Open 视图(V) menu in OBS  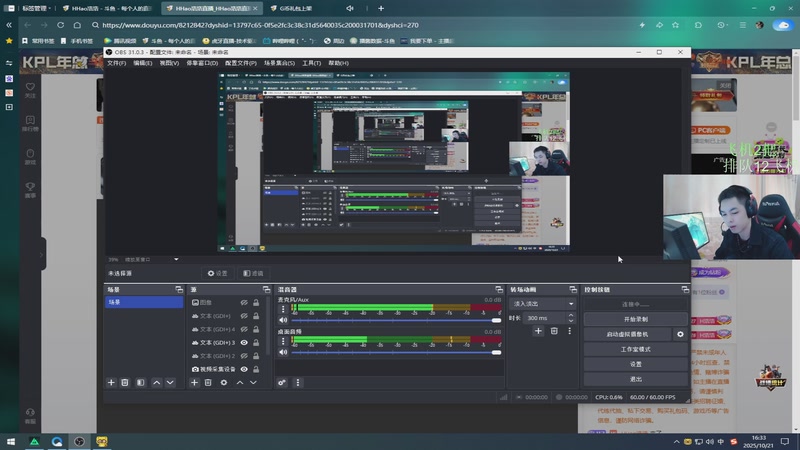click(x=169, y=63)
